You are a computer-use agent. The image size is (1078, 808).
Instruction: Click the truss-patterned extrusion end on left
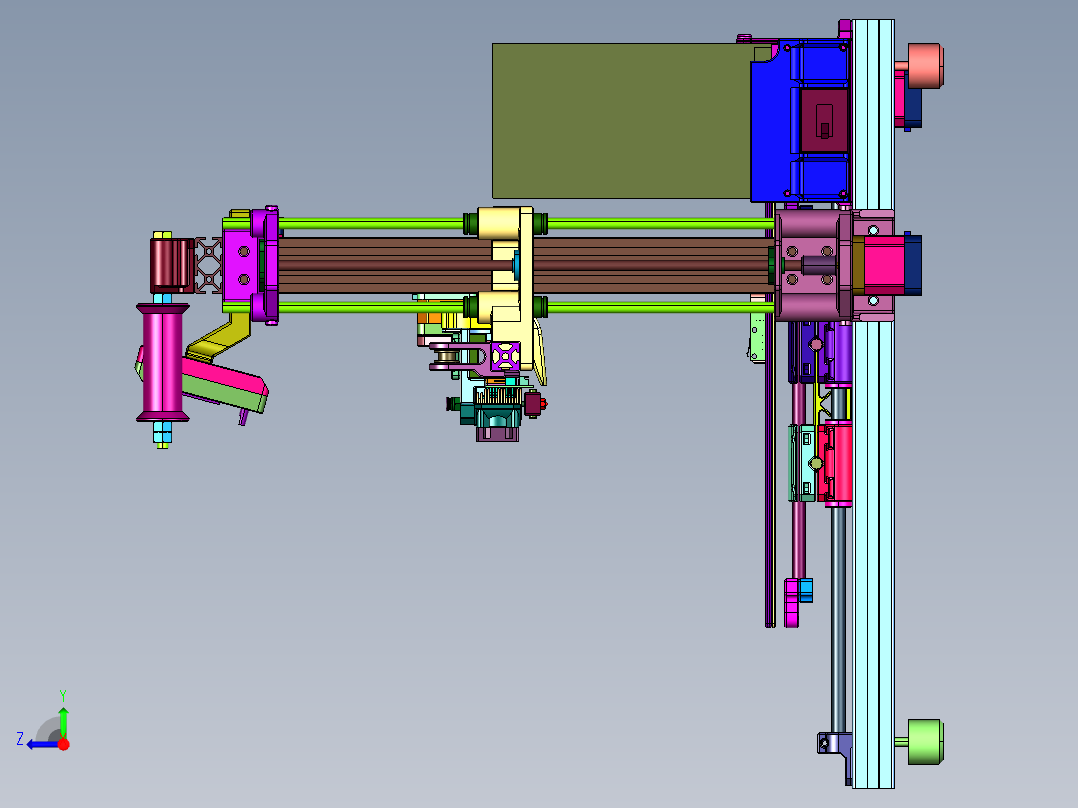(x=209, y=265)
